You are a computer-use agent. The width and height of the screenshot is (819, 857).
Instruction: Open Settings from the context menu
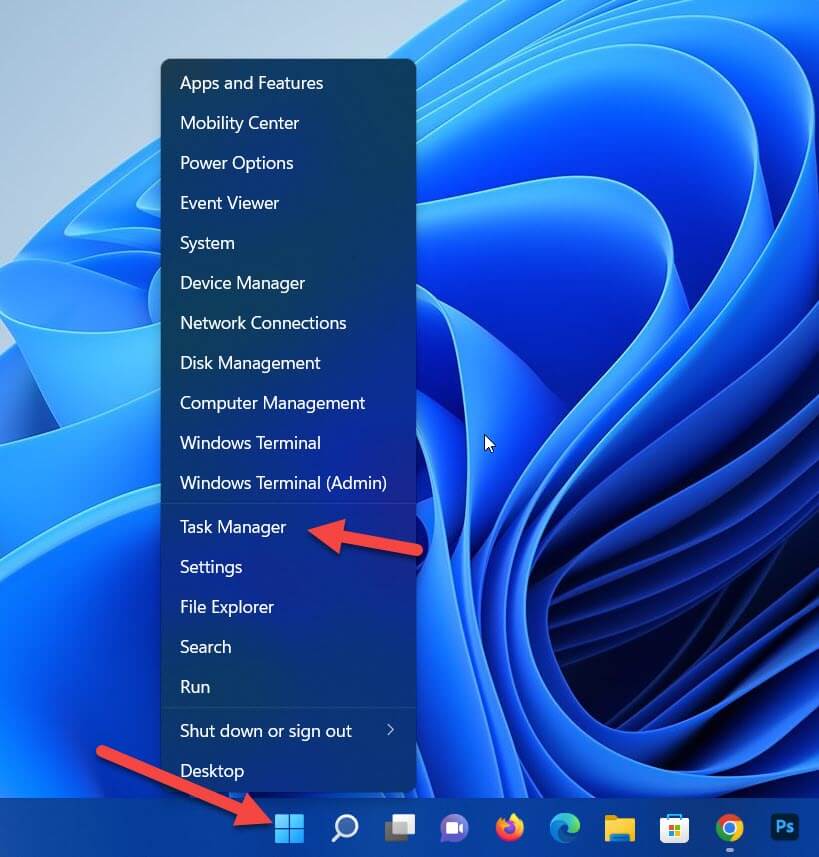click(x=211, y=567)
